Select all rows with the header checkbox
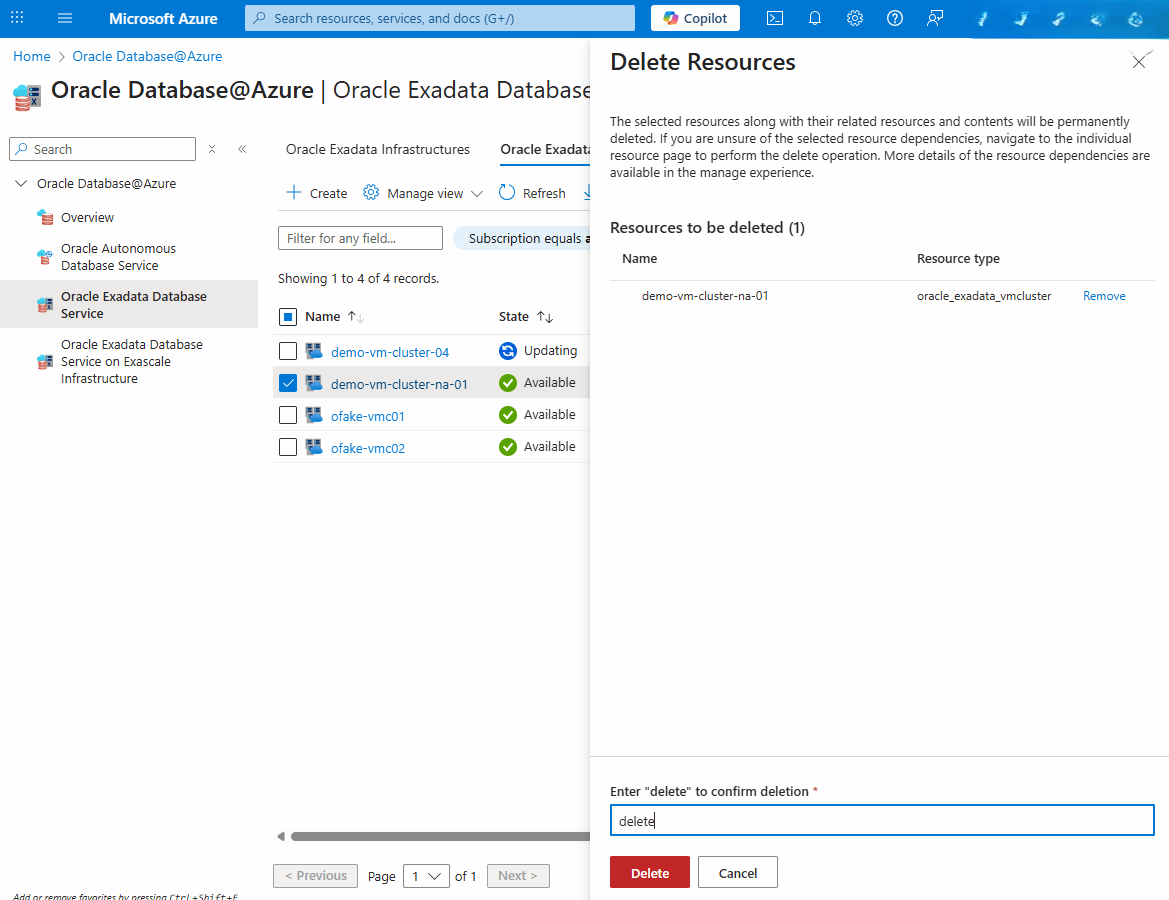This screenshot has height=900, width=1169. coord(288,316)
